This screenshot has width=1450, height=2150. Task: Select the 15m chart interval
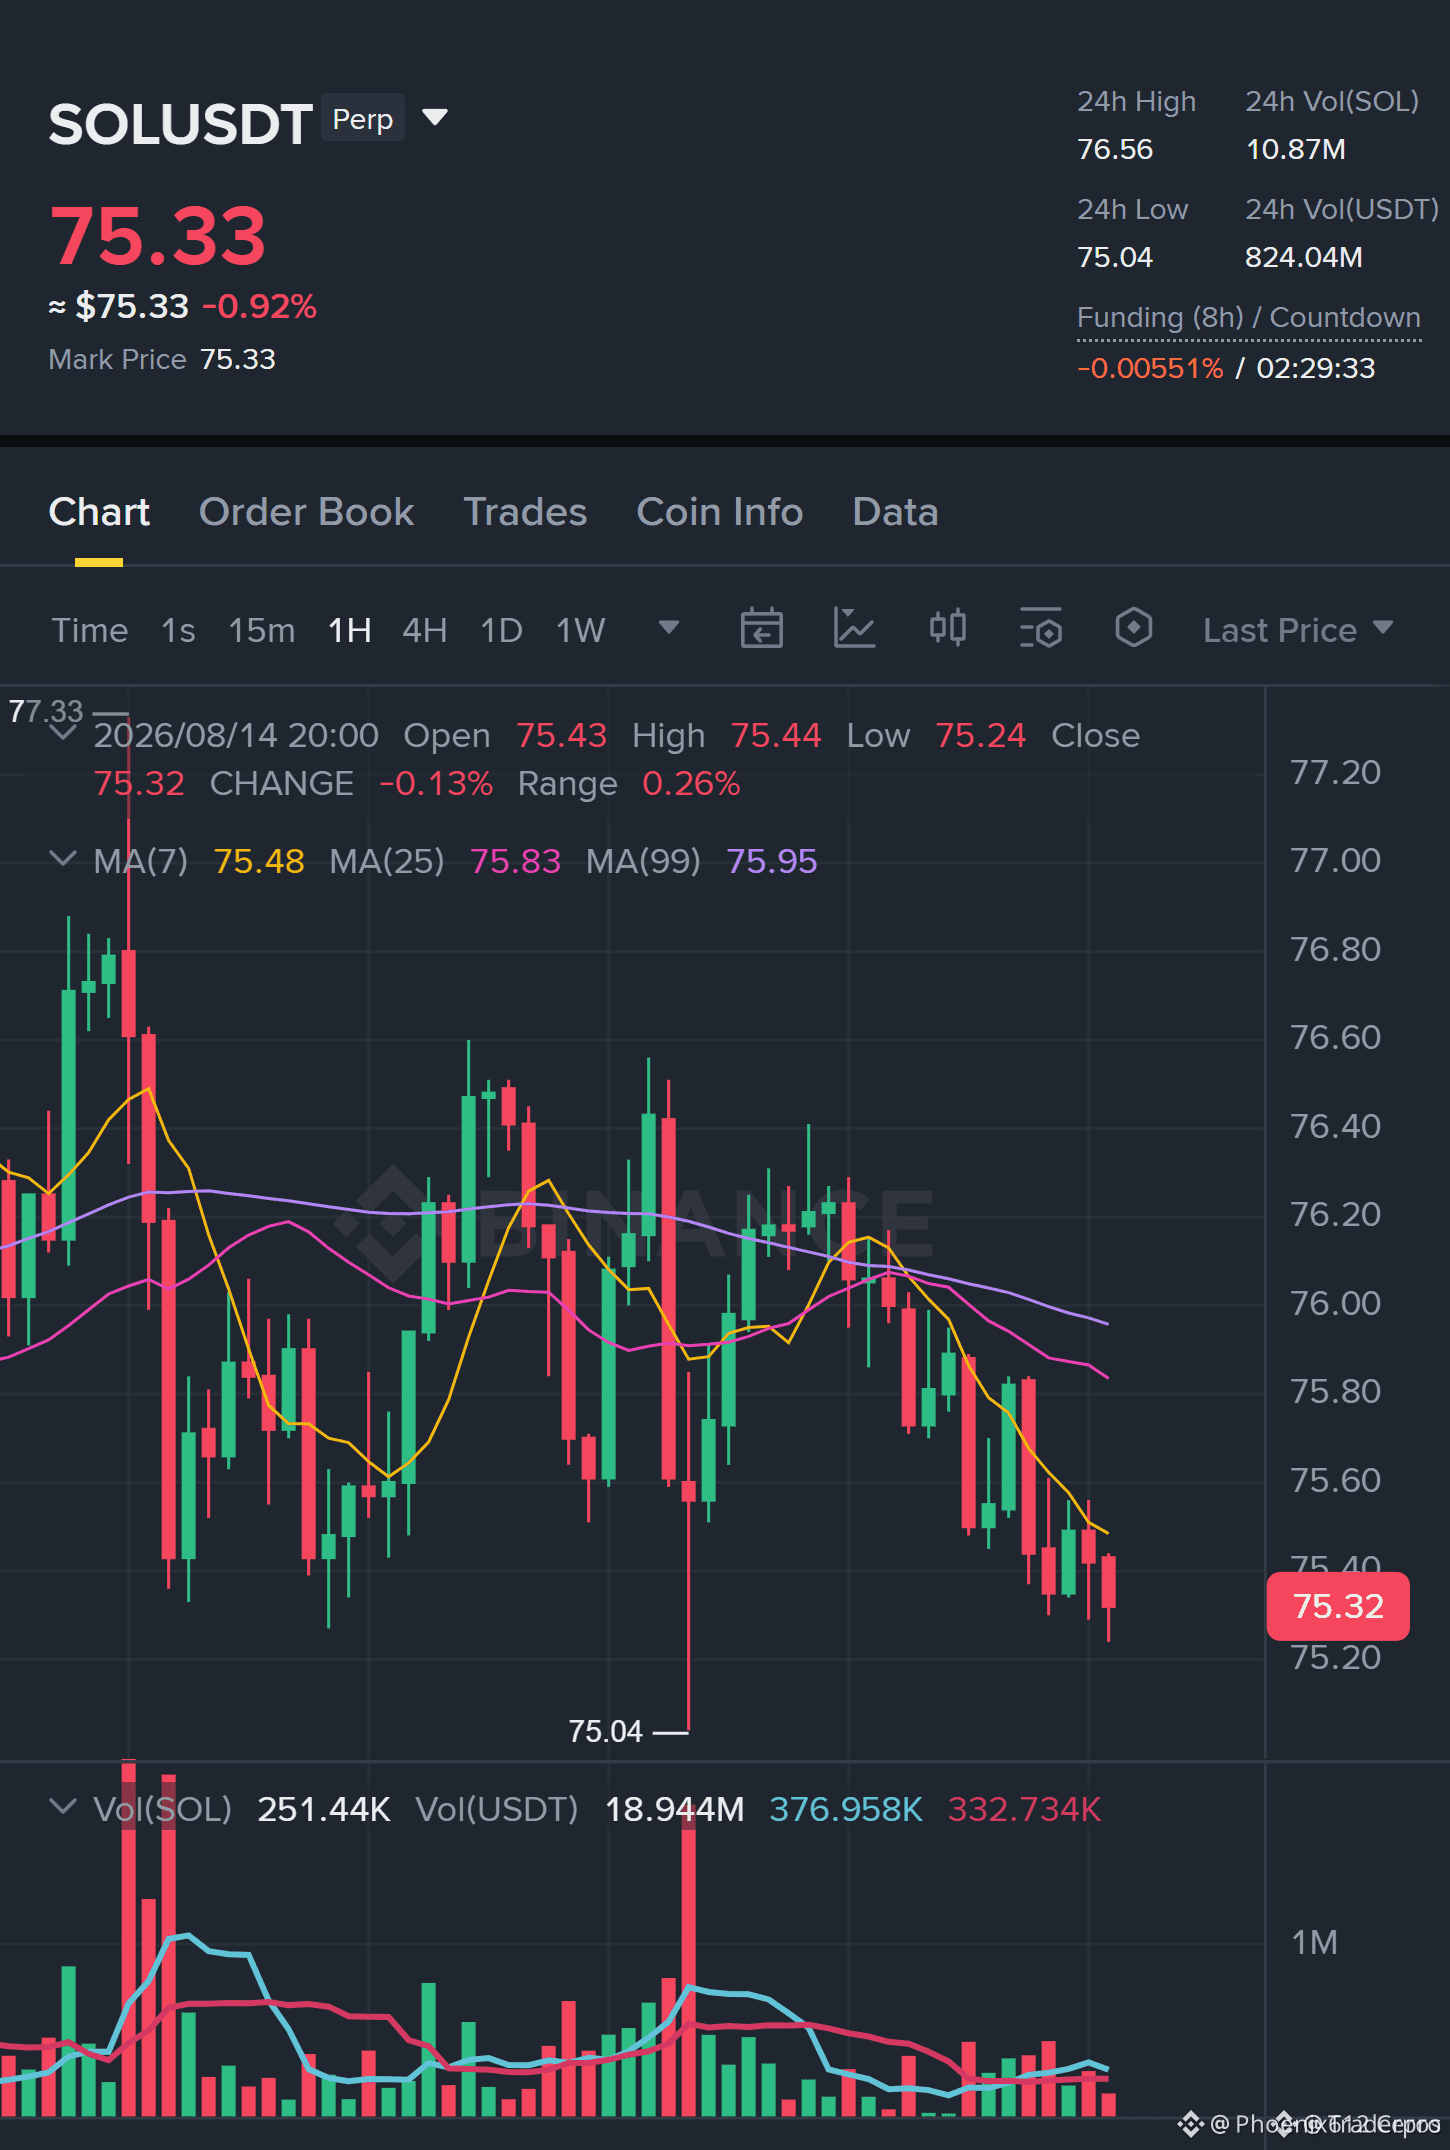[x=262, y=630]
